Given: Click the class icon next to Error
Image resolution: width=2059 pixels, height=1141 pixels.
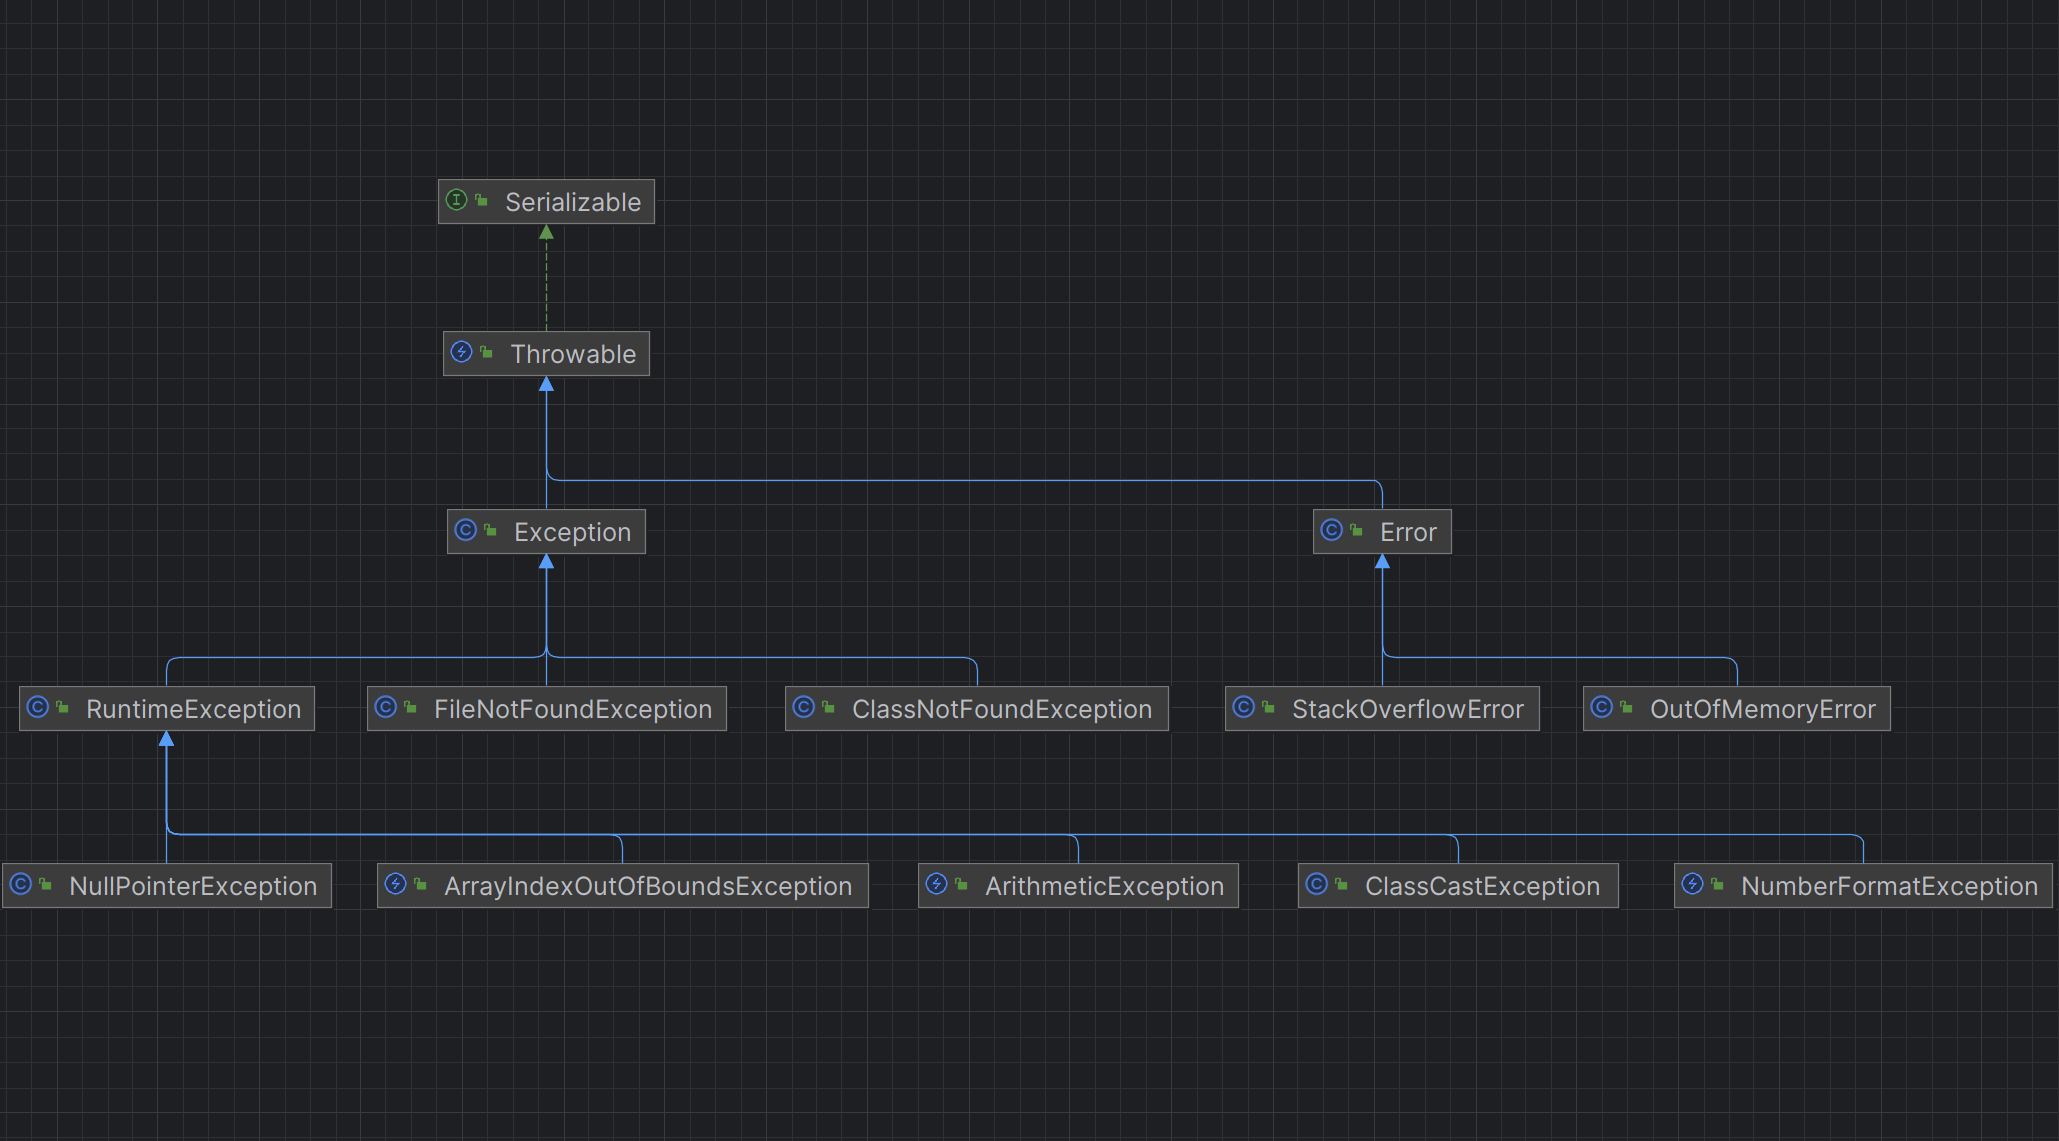Looking at the screenshot, I should (1332, 530).
